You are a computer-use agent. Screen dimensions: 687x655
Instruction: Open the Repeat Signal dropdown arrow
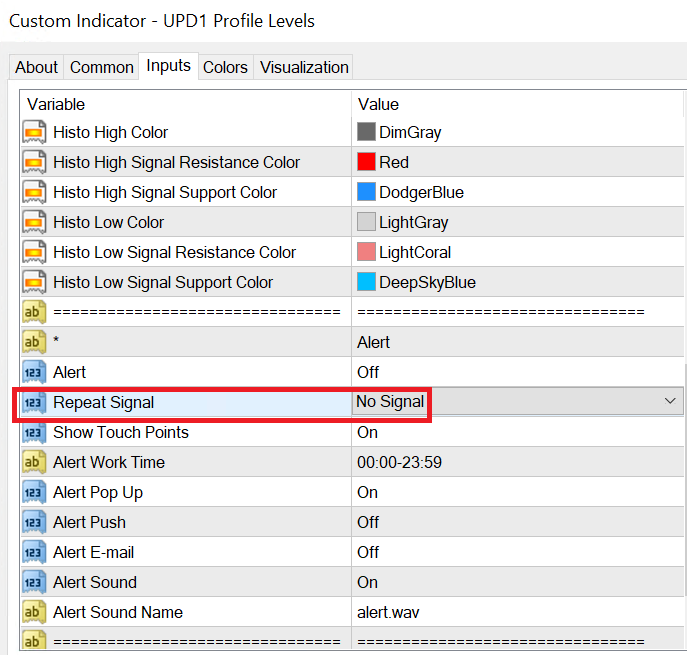pyautogui.click(x=669, y=402)
